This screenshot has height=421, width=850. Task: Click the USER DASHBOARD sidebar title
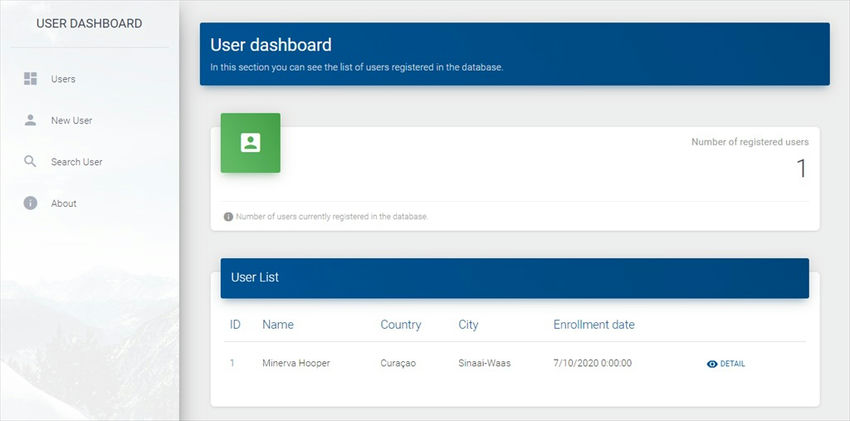tap(89, 23)
